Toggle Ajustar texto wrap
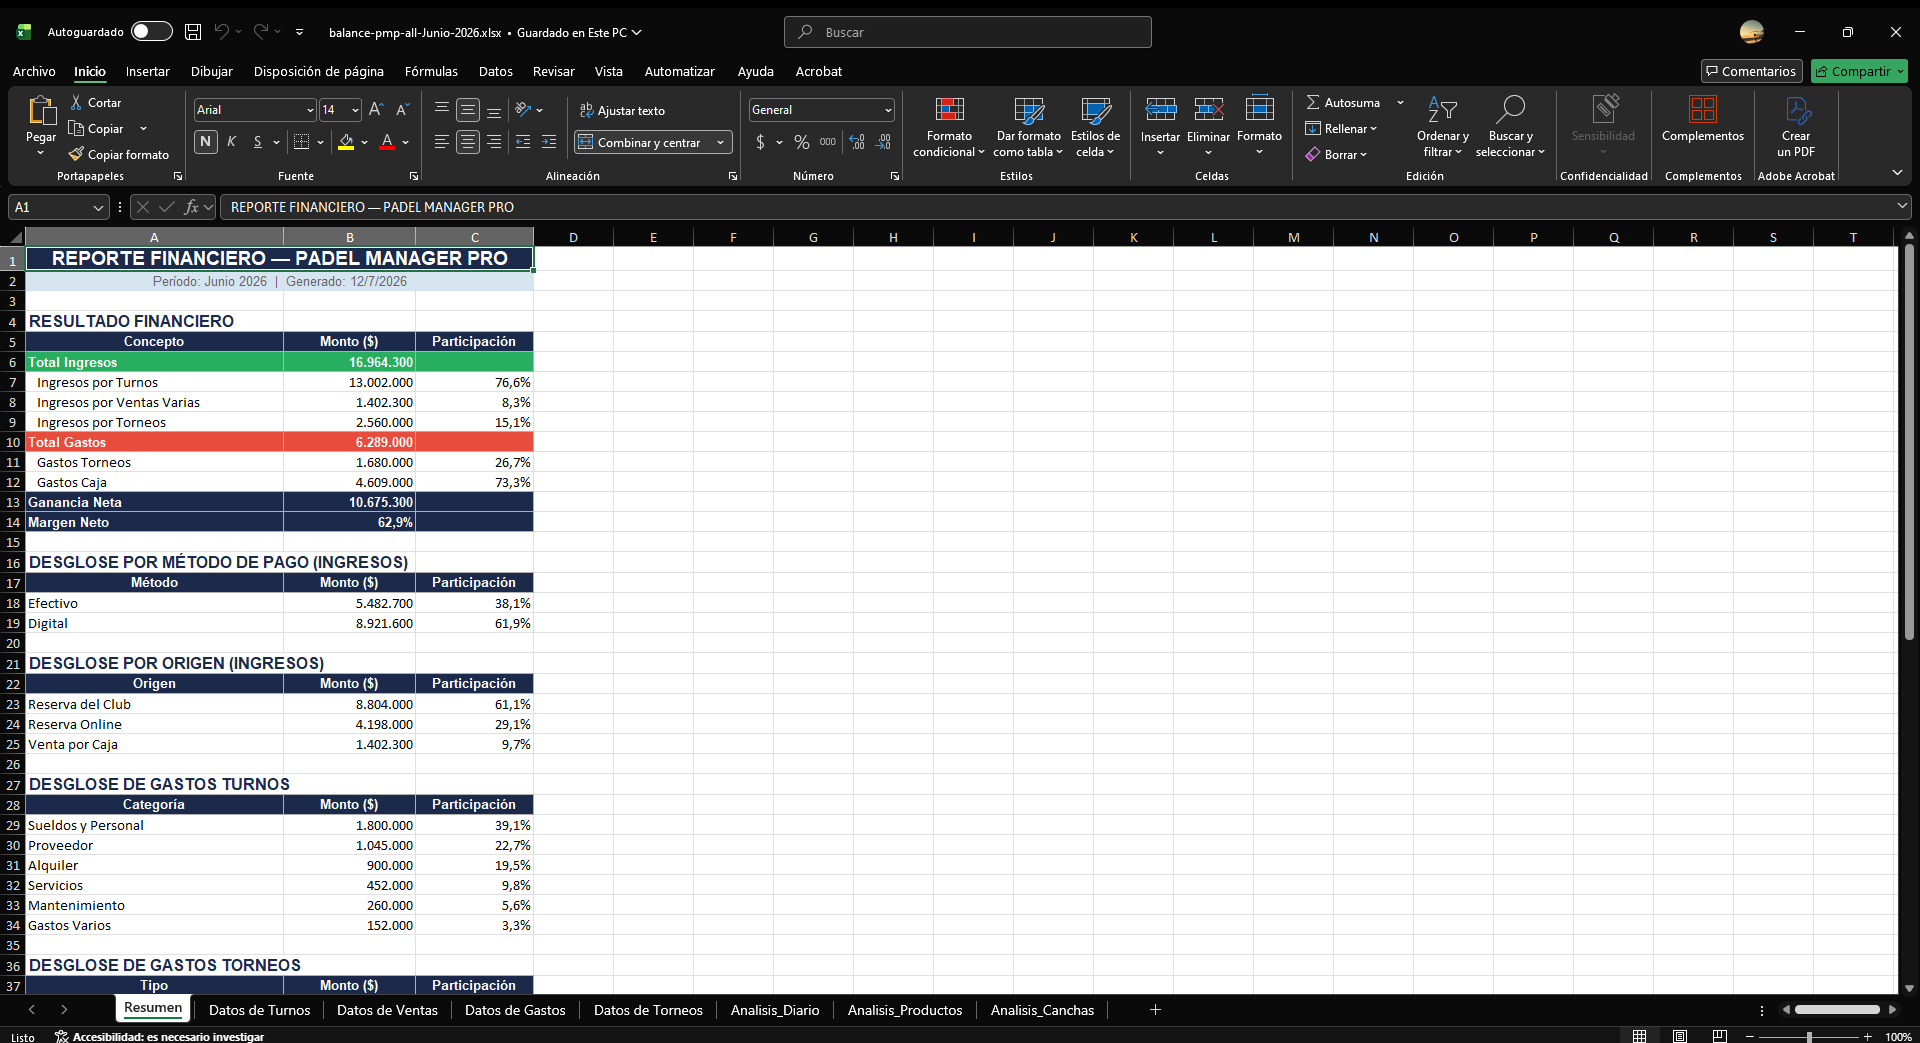Screen dimensions: 1920x1043 (x=622, y=111)
